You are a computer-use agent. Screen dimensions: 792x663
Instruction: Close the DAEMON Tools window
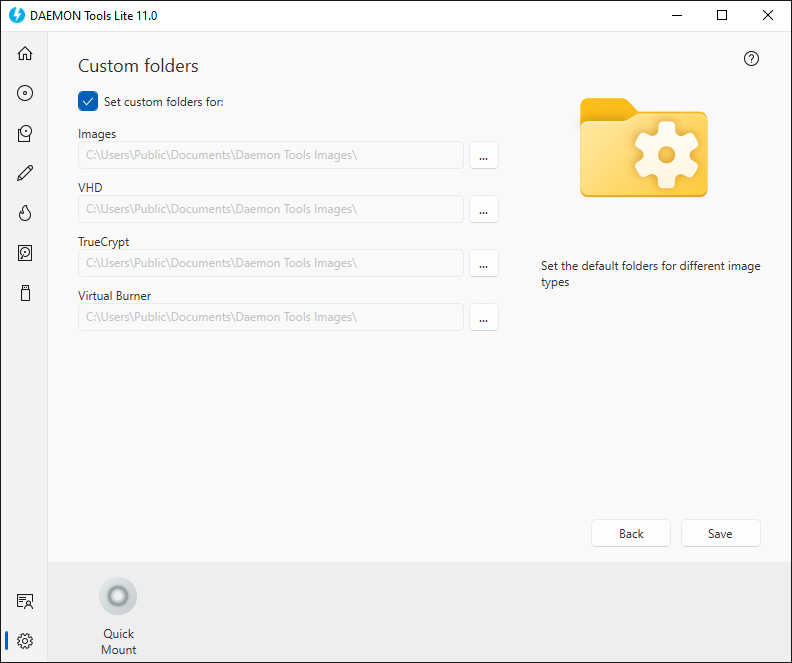(768, 16)
